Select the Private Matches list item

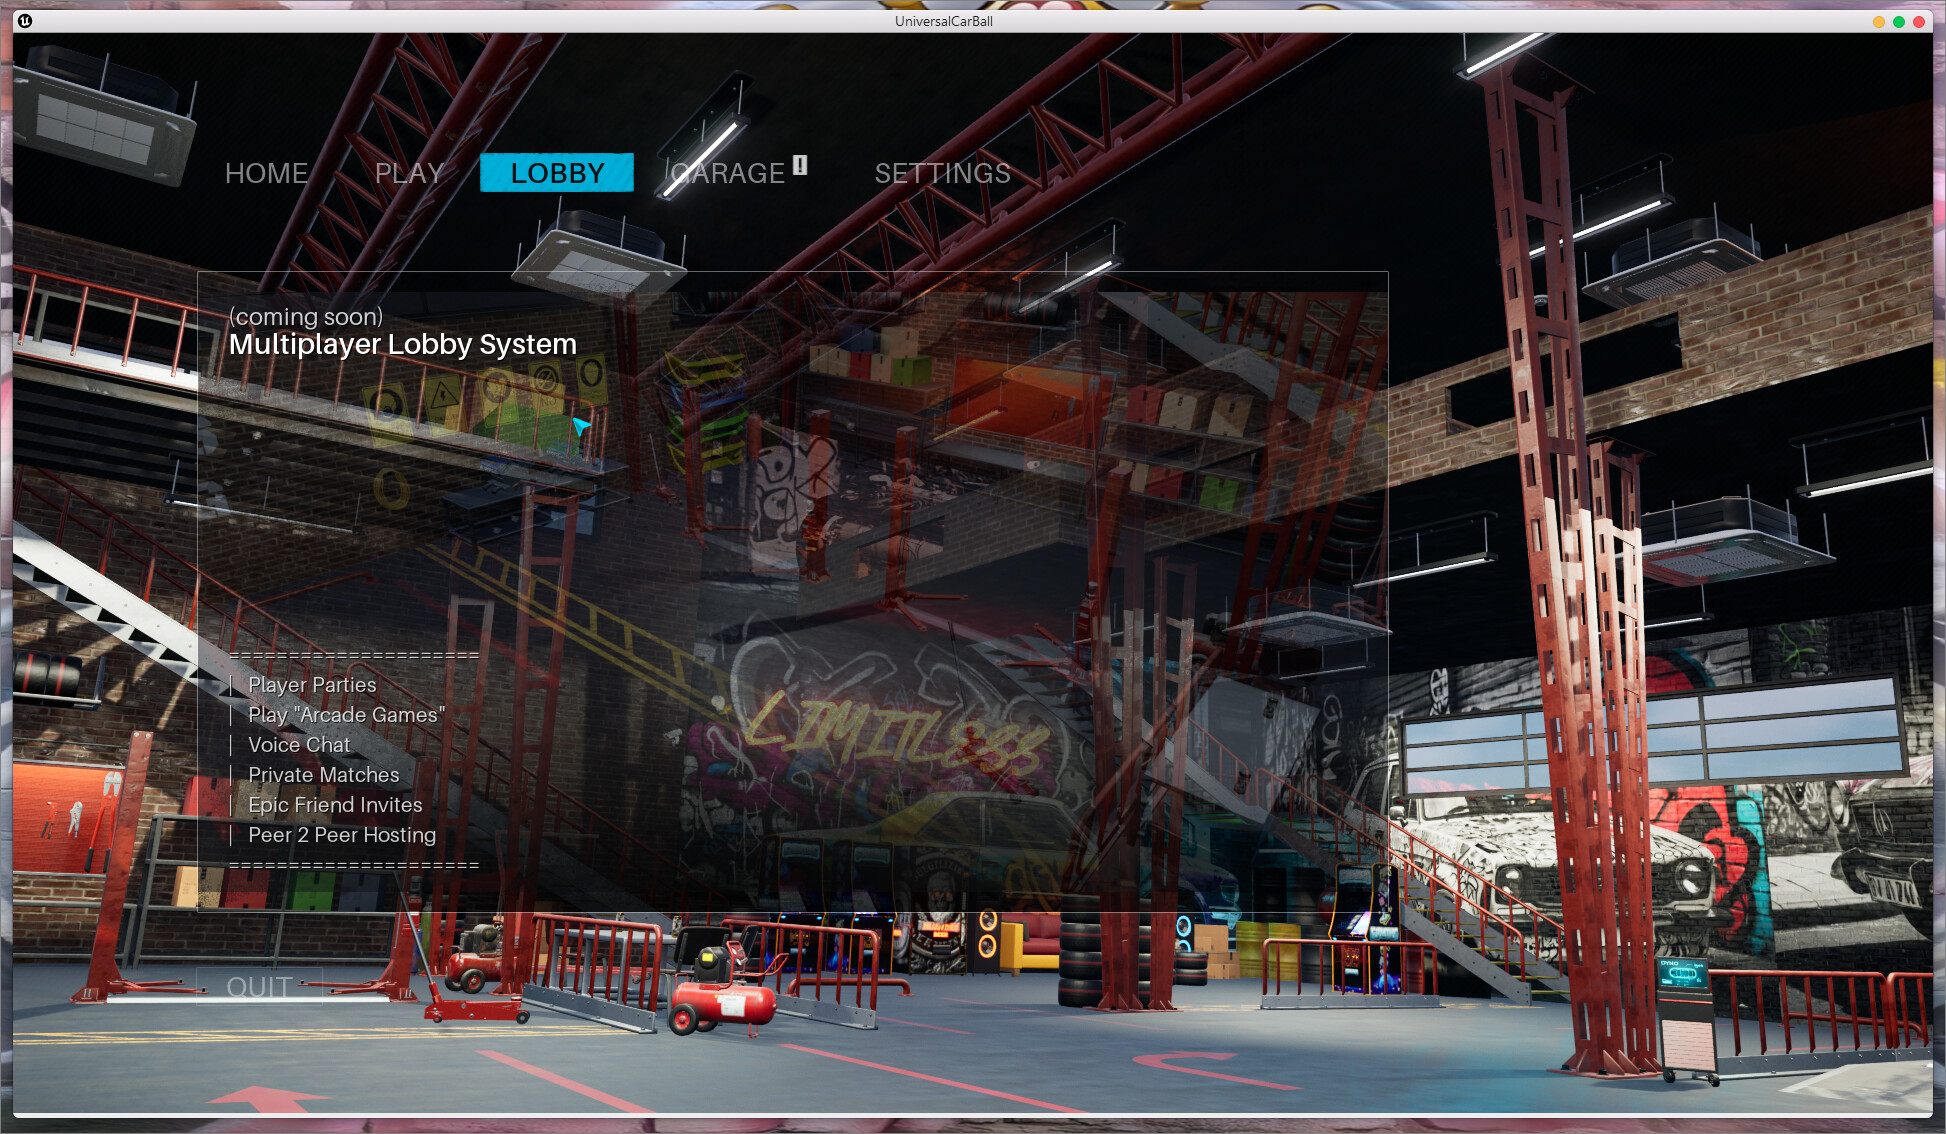click(323, 775)
